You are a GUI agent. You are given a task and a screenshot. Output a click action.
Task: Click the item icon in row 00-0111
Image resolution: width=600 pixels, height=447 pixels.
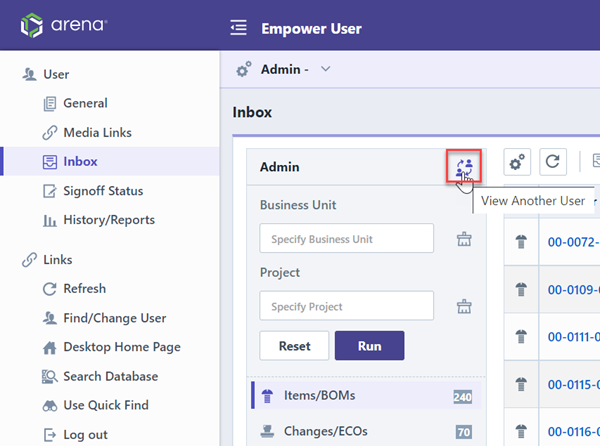(521, 337)
